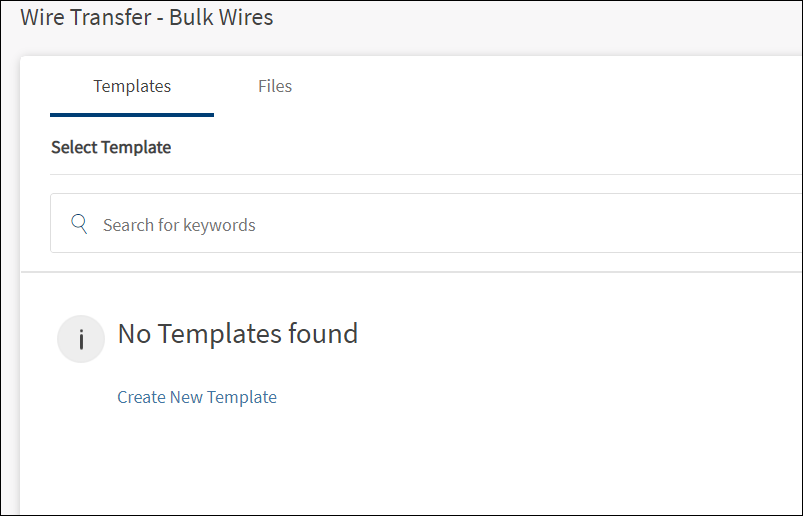Show bulk wire Files view
The height and width of the screenshot is (516, 803).
click(275, 86)
